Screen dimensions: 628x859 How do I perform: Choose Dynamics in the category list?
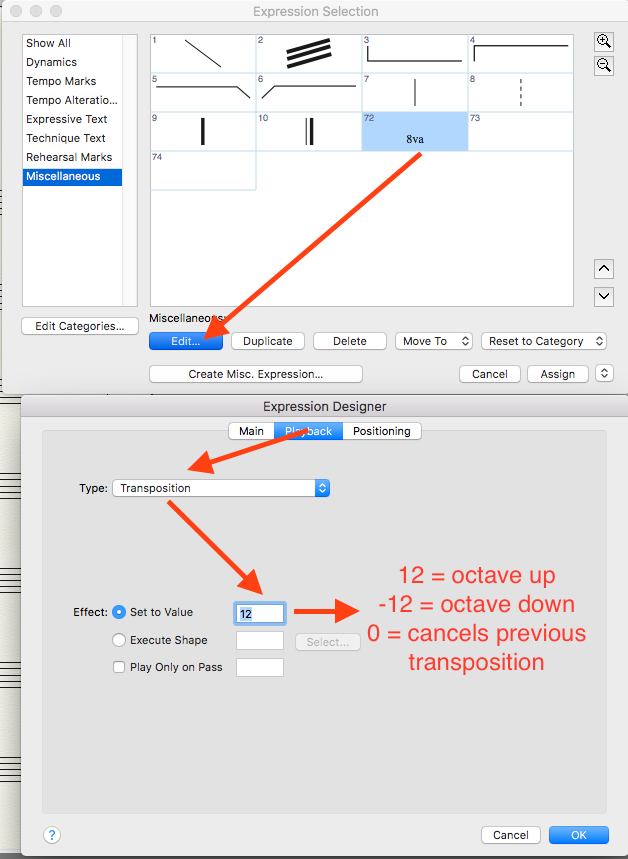[x=51, y=62]
